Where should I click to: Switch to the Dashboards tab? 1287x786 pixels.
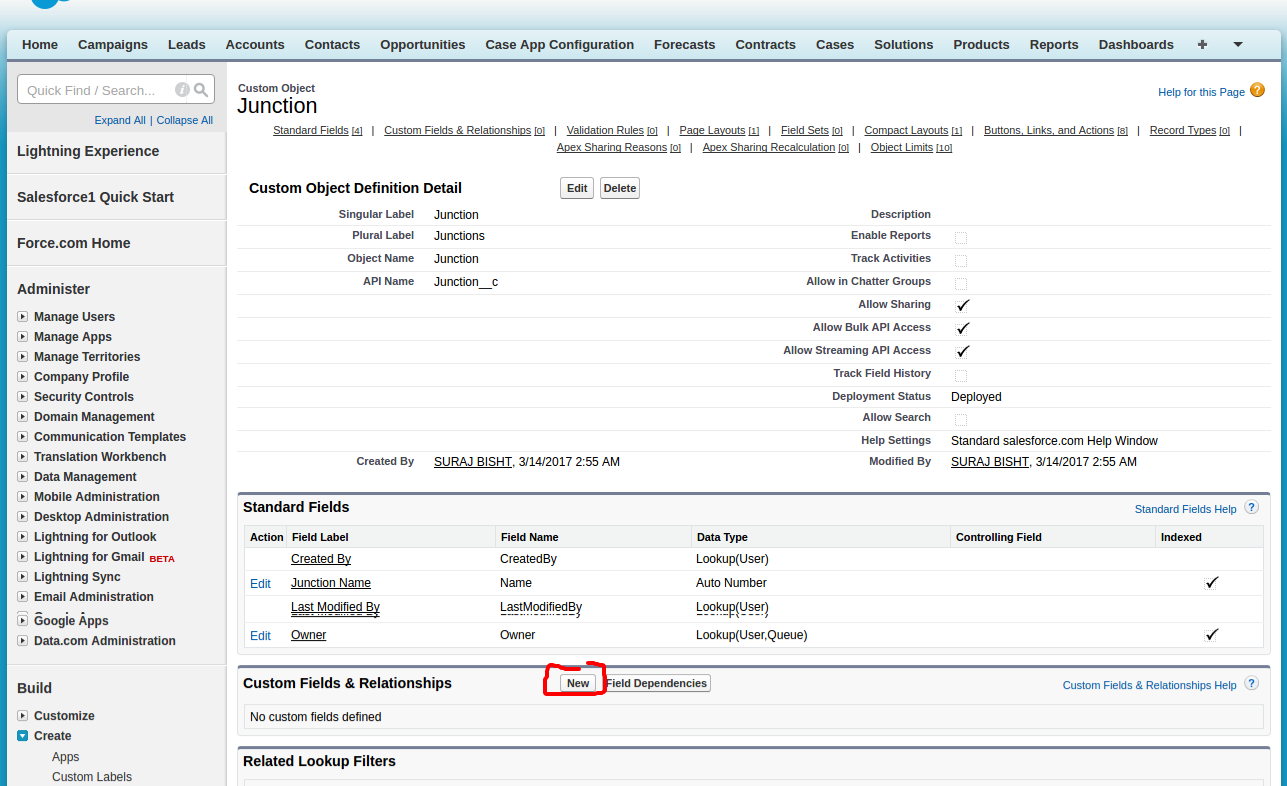click(x=1135, y=45)
